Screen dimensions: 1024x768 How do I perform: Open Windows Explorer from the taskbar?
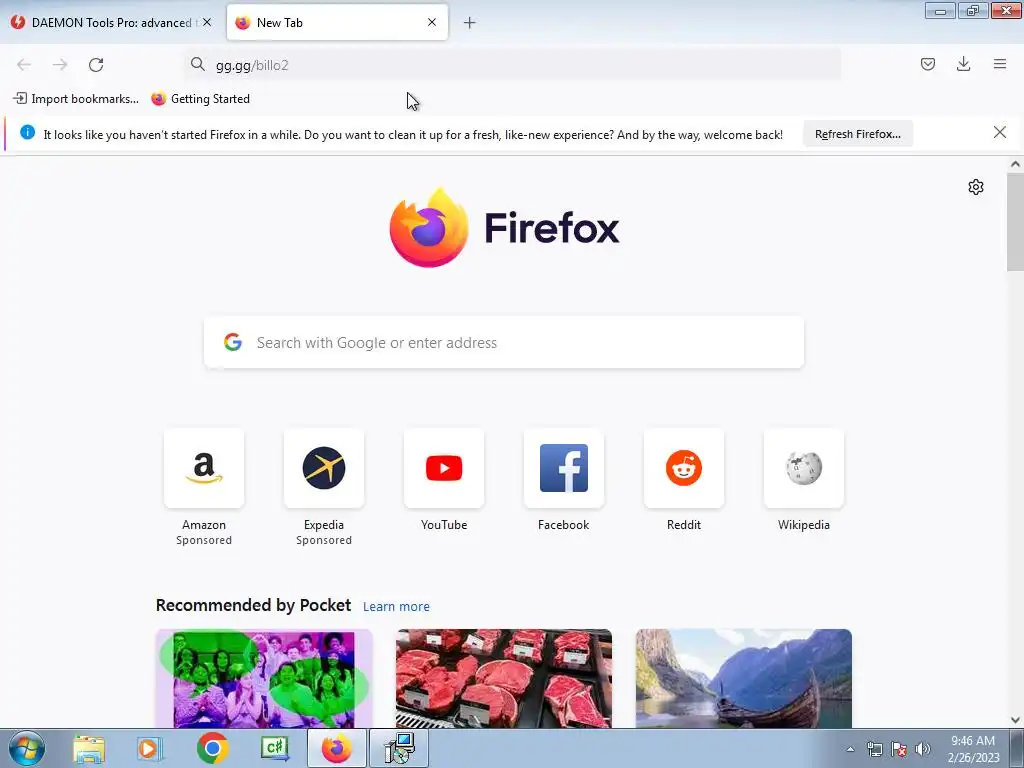click(x=89, y=749)
